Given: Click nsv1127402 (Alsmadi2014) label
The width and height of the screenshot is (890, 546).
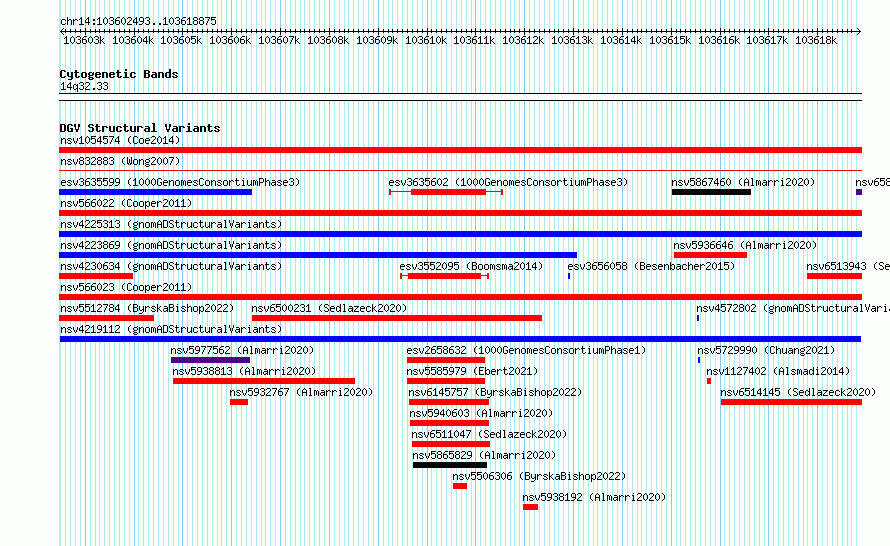Looking at the screenshot, I should tap(778, 371).
